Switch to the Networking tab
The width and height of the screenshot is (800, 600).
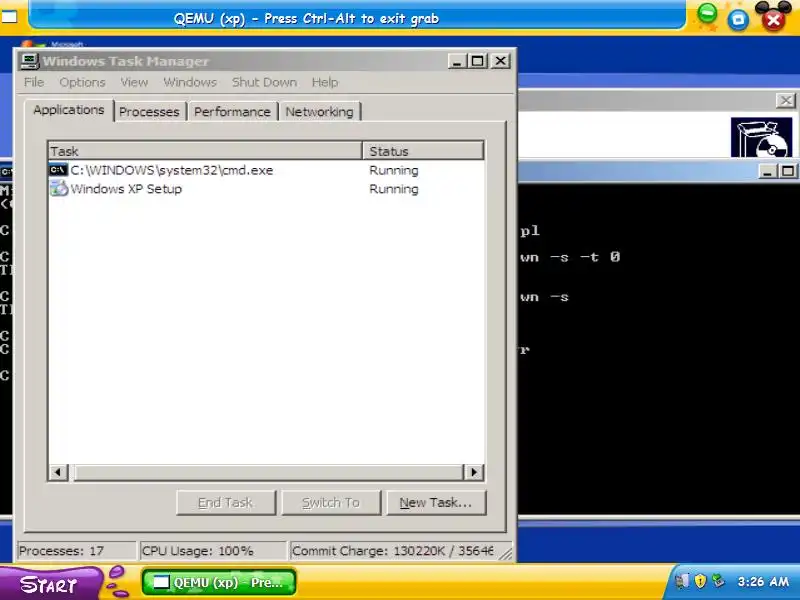[319, 112]
